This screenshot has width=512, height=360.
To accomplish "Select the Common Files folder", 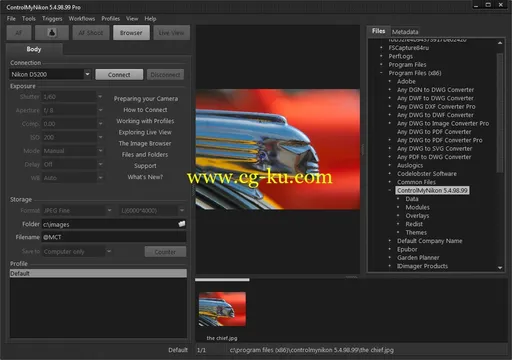I will tap(416, 182).
